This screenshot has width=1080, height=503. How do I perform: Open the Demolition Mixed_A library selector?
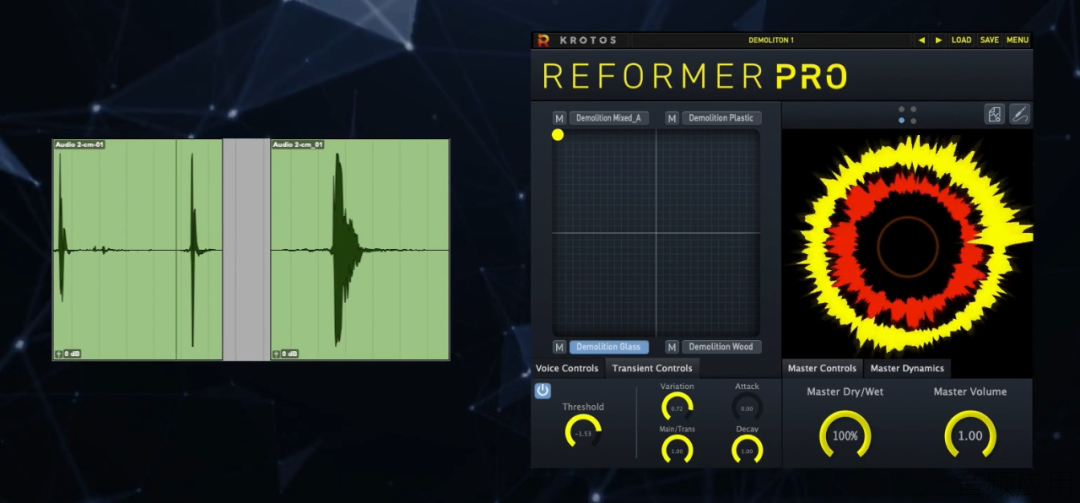(x=608, y=118)
